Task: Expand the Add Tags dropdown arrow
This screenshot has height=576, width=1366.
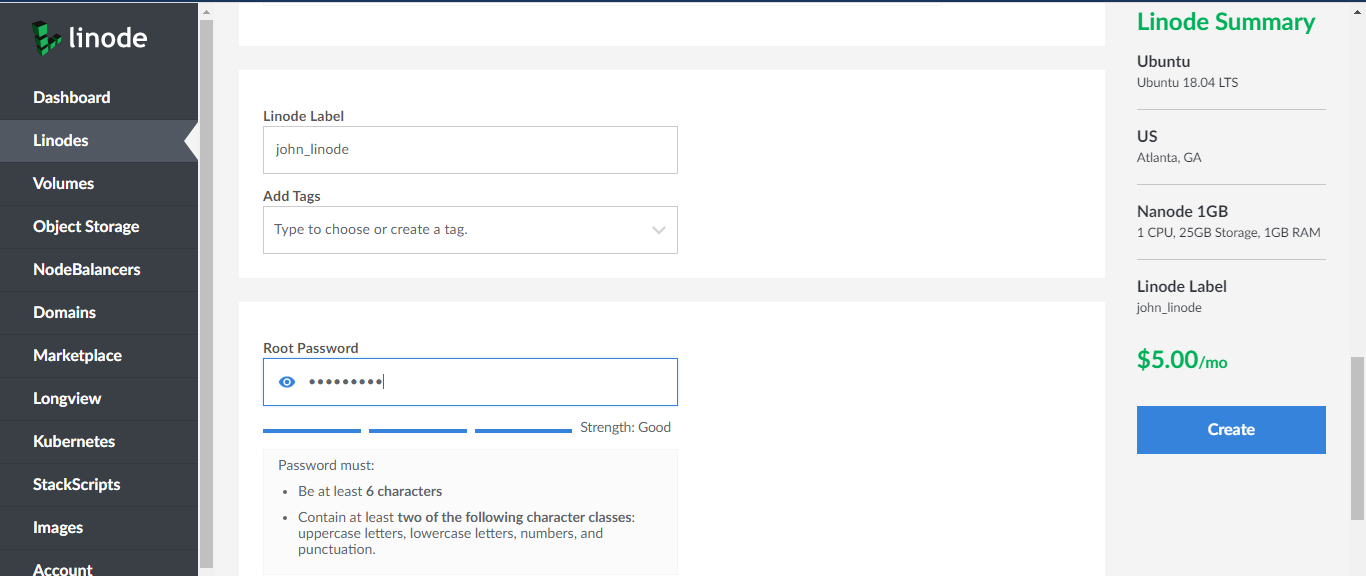Action: coord(658,230)
